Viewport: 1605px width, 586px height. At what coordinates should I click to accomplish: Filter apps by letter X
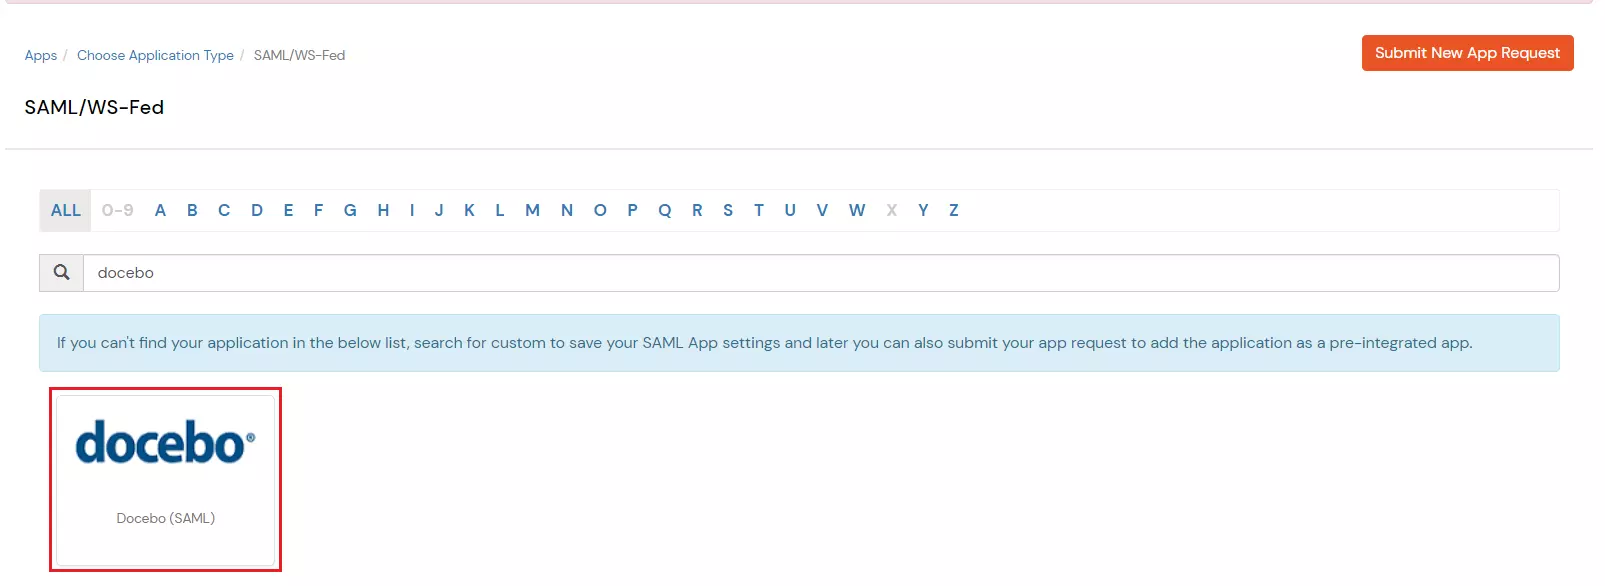892,210
